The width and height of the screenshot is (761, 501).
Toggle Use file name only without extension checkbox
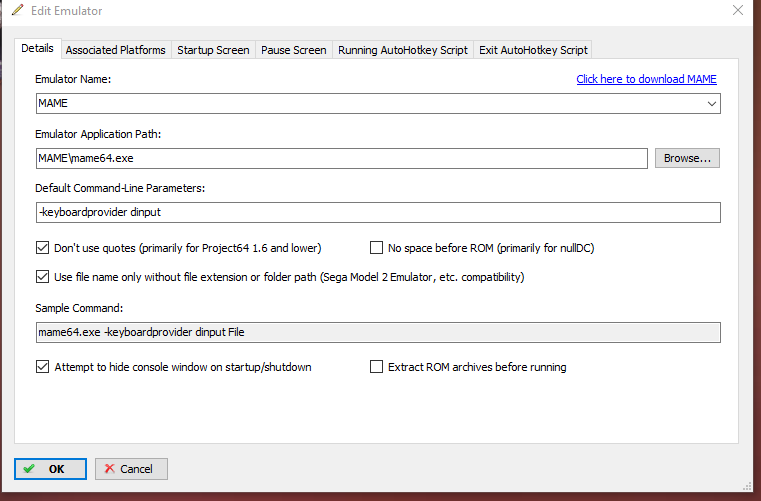click(43, 277)
